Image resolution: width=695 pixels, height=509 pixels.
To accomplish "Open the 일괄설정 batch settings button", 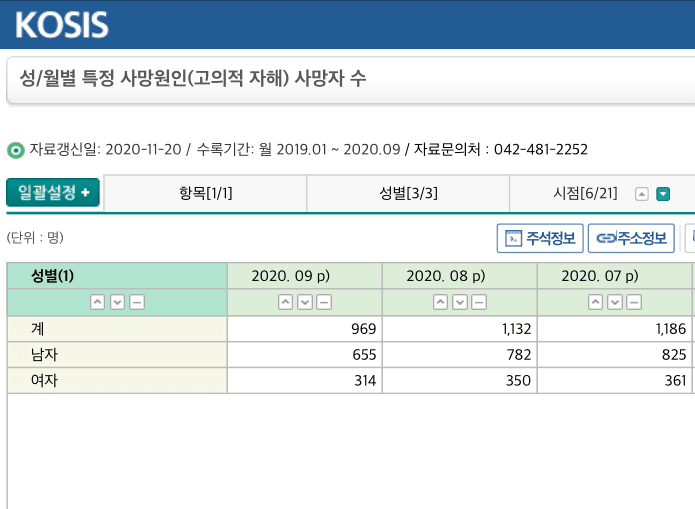I will pos(53,193).
